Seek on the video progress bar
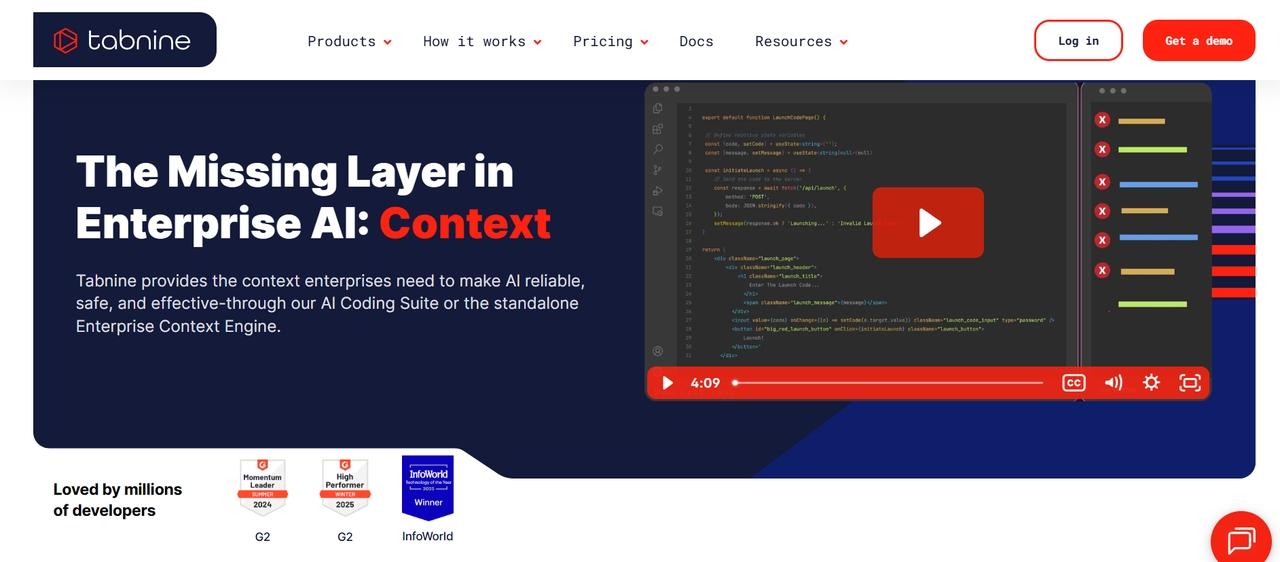 [888, 383]
